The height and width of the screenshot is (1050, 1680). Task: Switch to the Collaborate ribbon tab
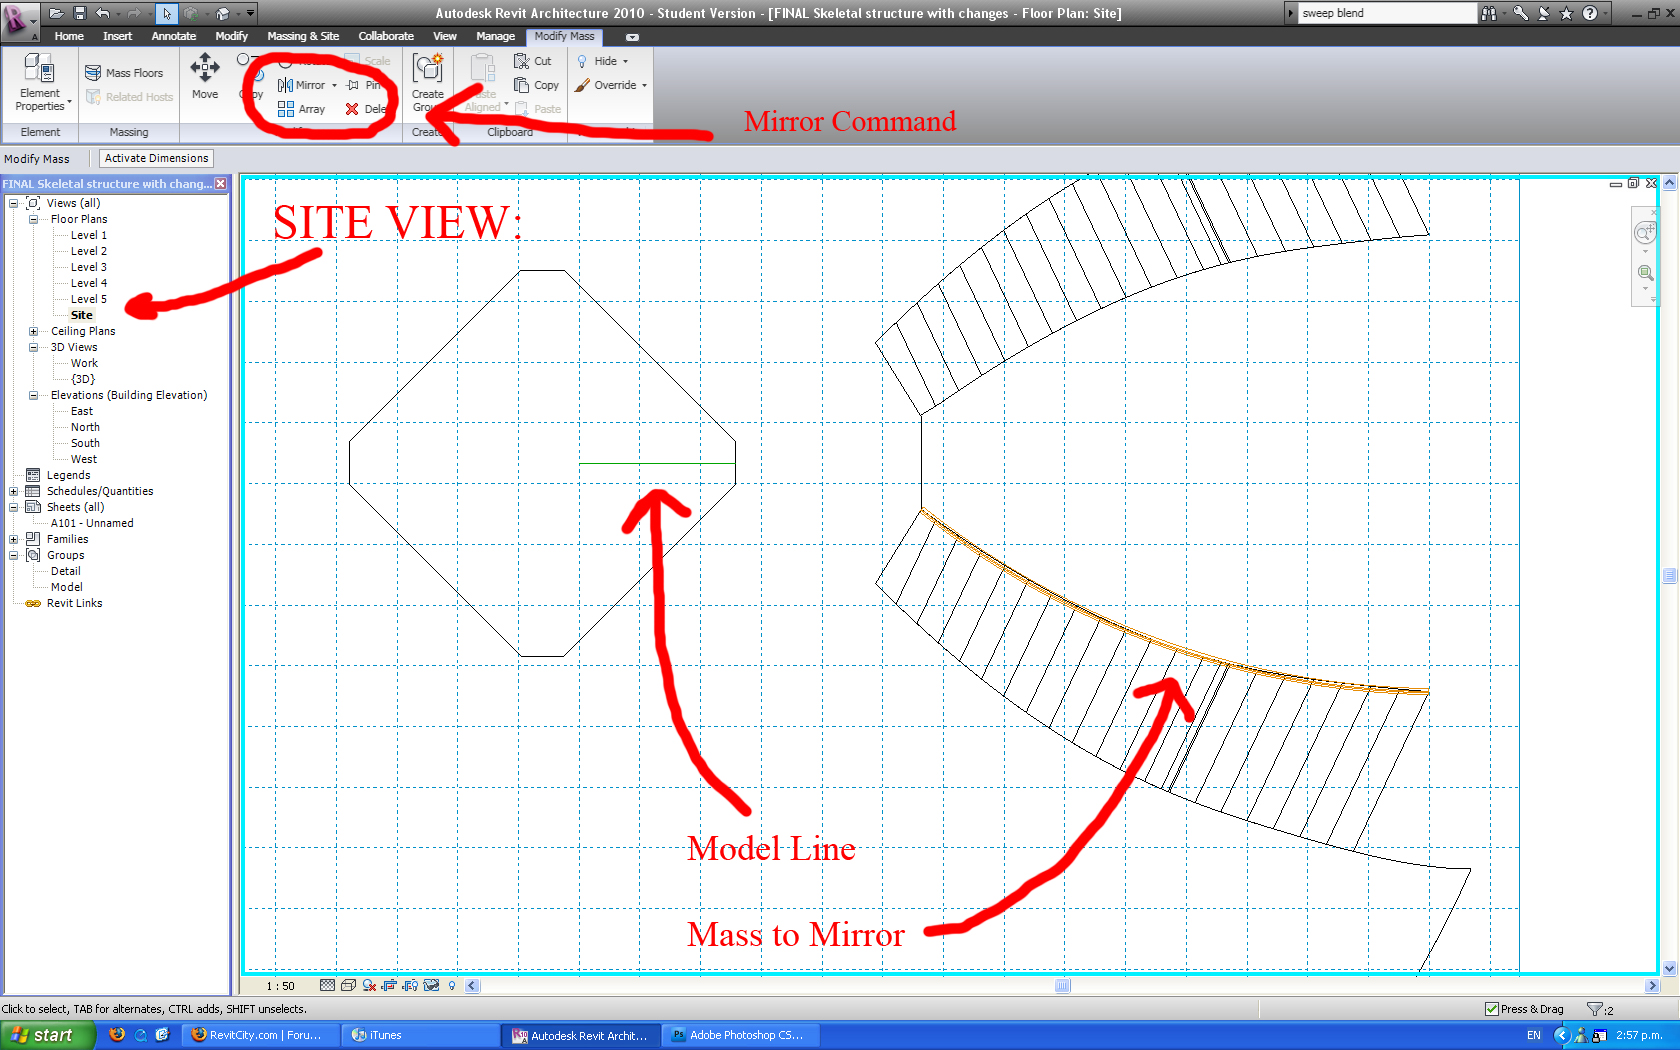pos(386,36)
